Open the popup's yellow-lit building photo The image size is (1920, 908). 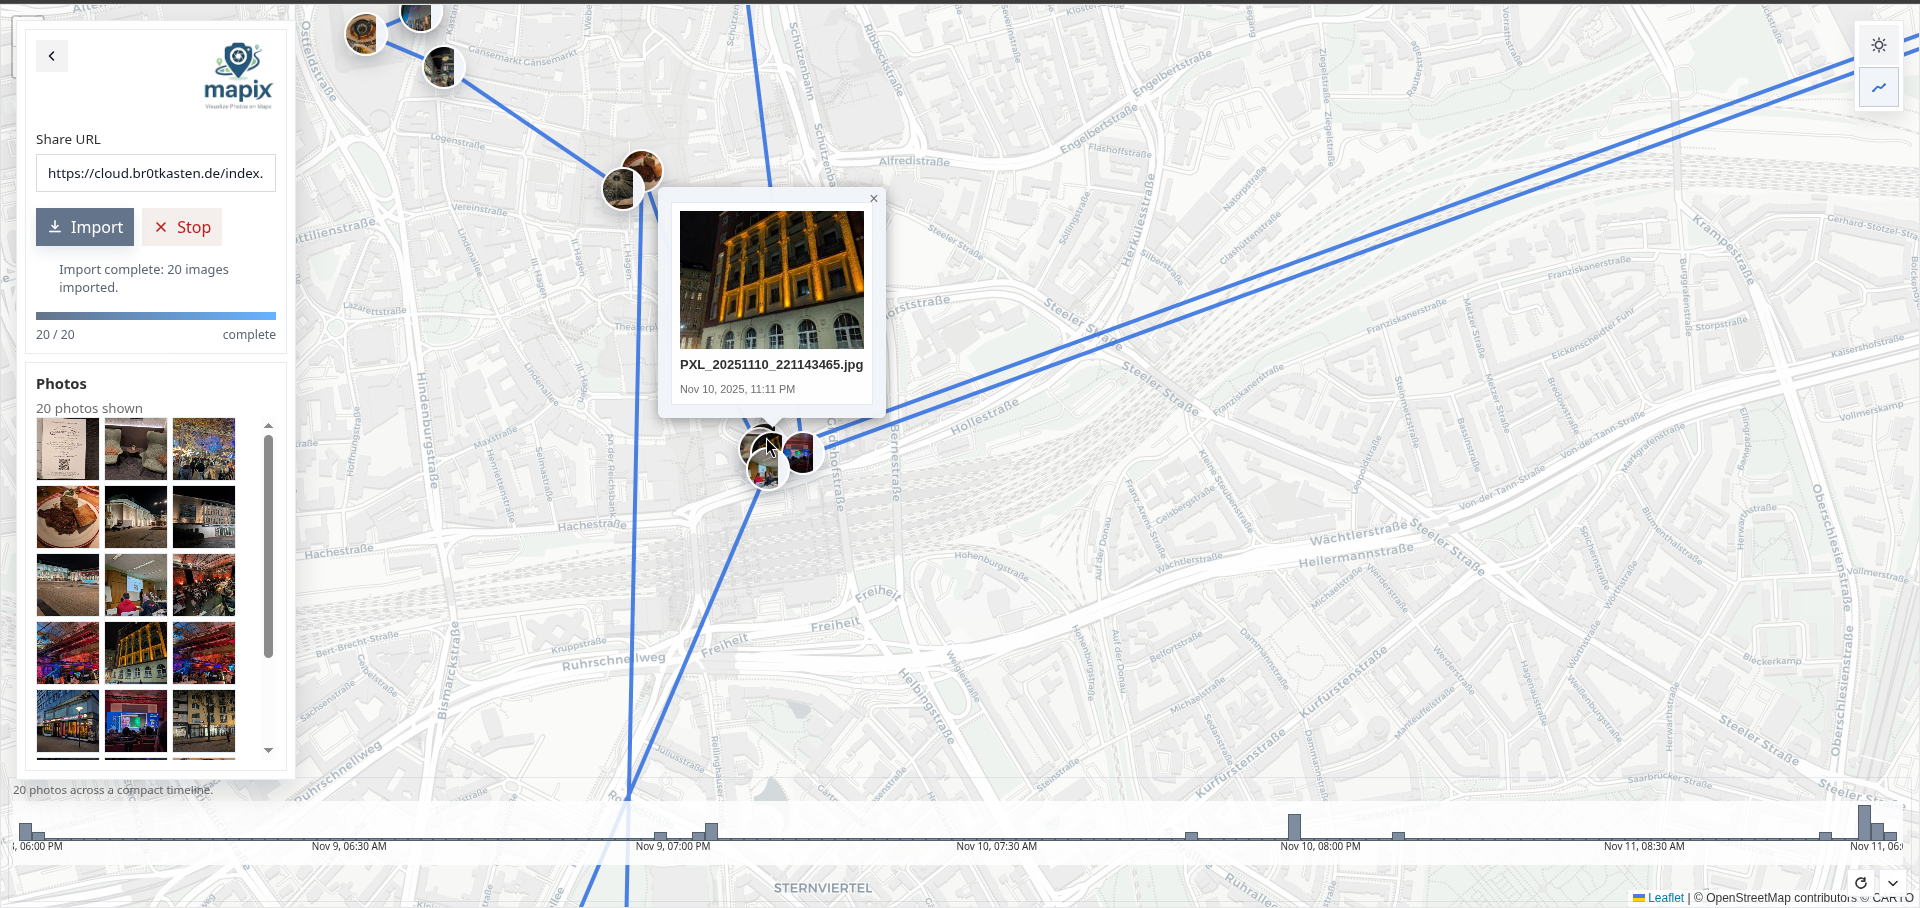click(x=772, y=280)
